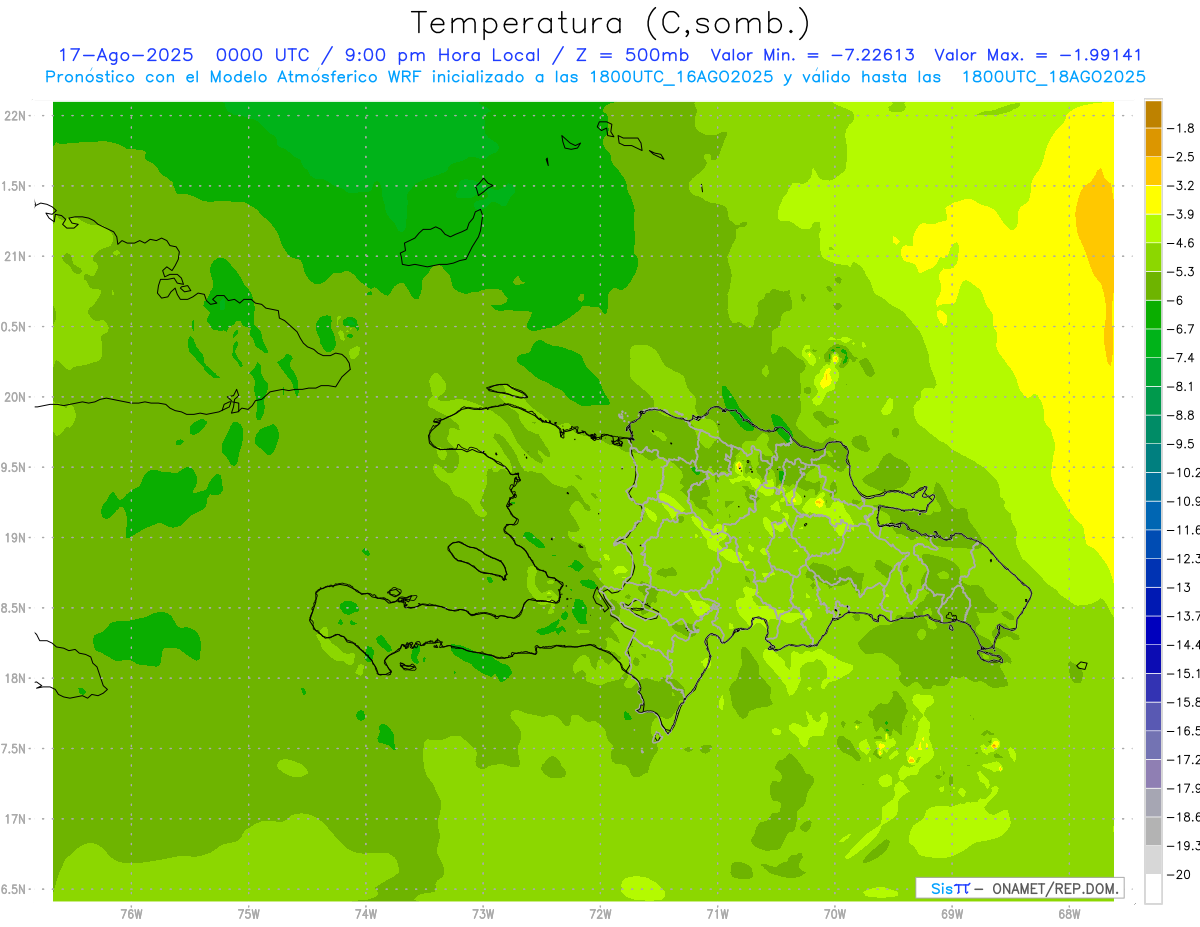Click the "1800UTC_18AGO2025" valid-until time text
This screenshot has height=927, width=1200.
tap(1053, 77)
